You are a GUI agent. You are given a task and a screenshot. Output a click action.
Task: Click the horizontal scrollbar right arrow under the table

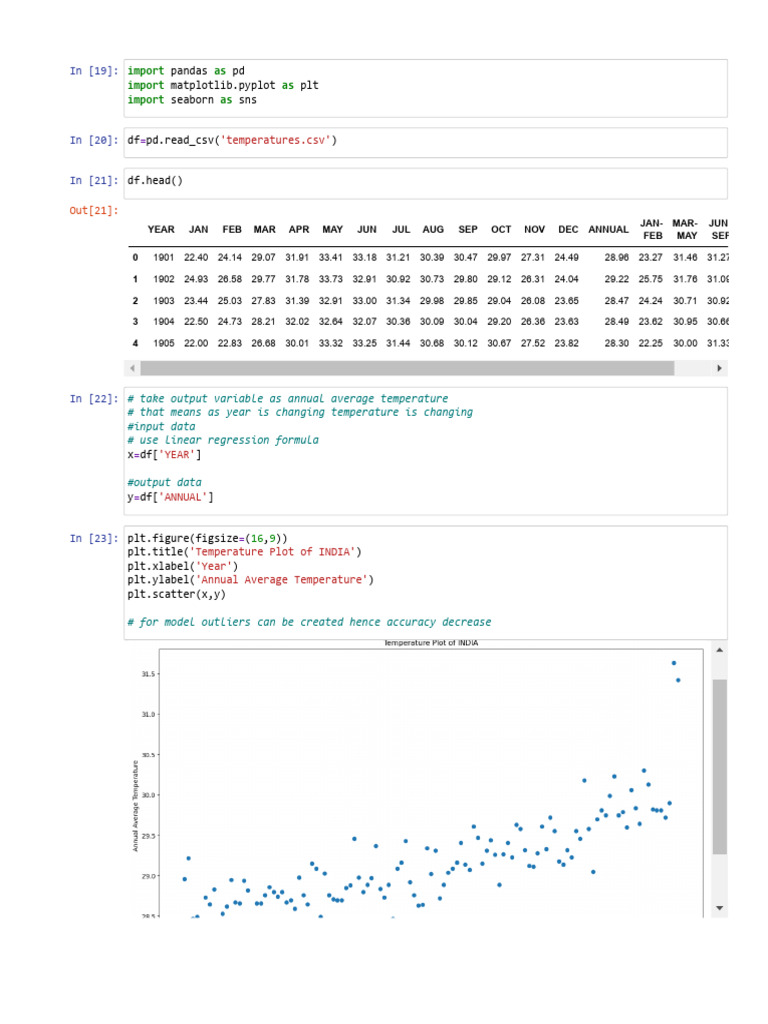click(719, 368)
